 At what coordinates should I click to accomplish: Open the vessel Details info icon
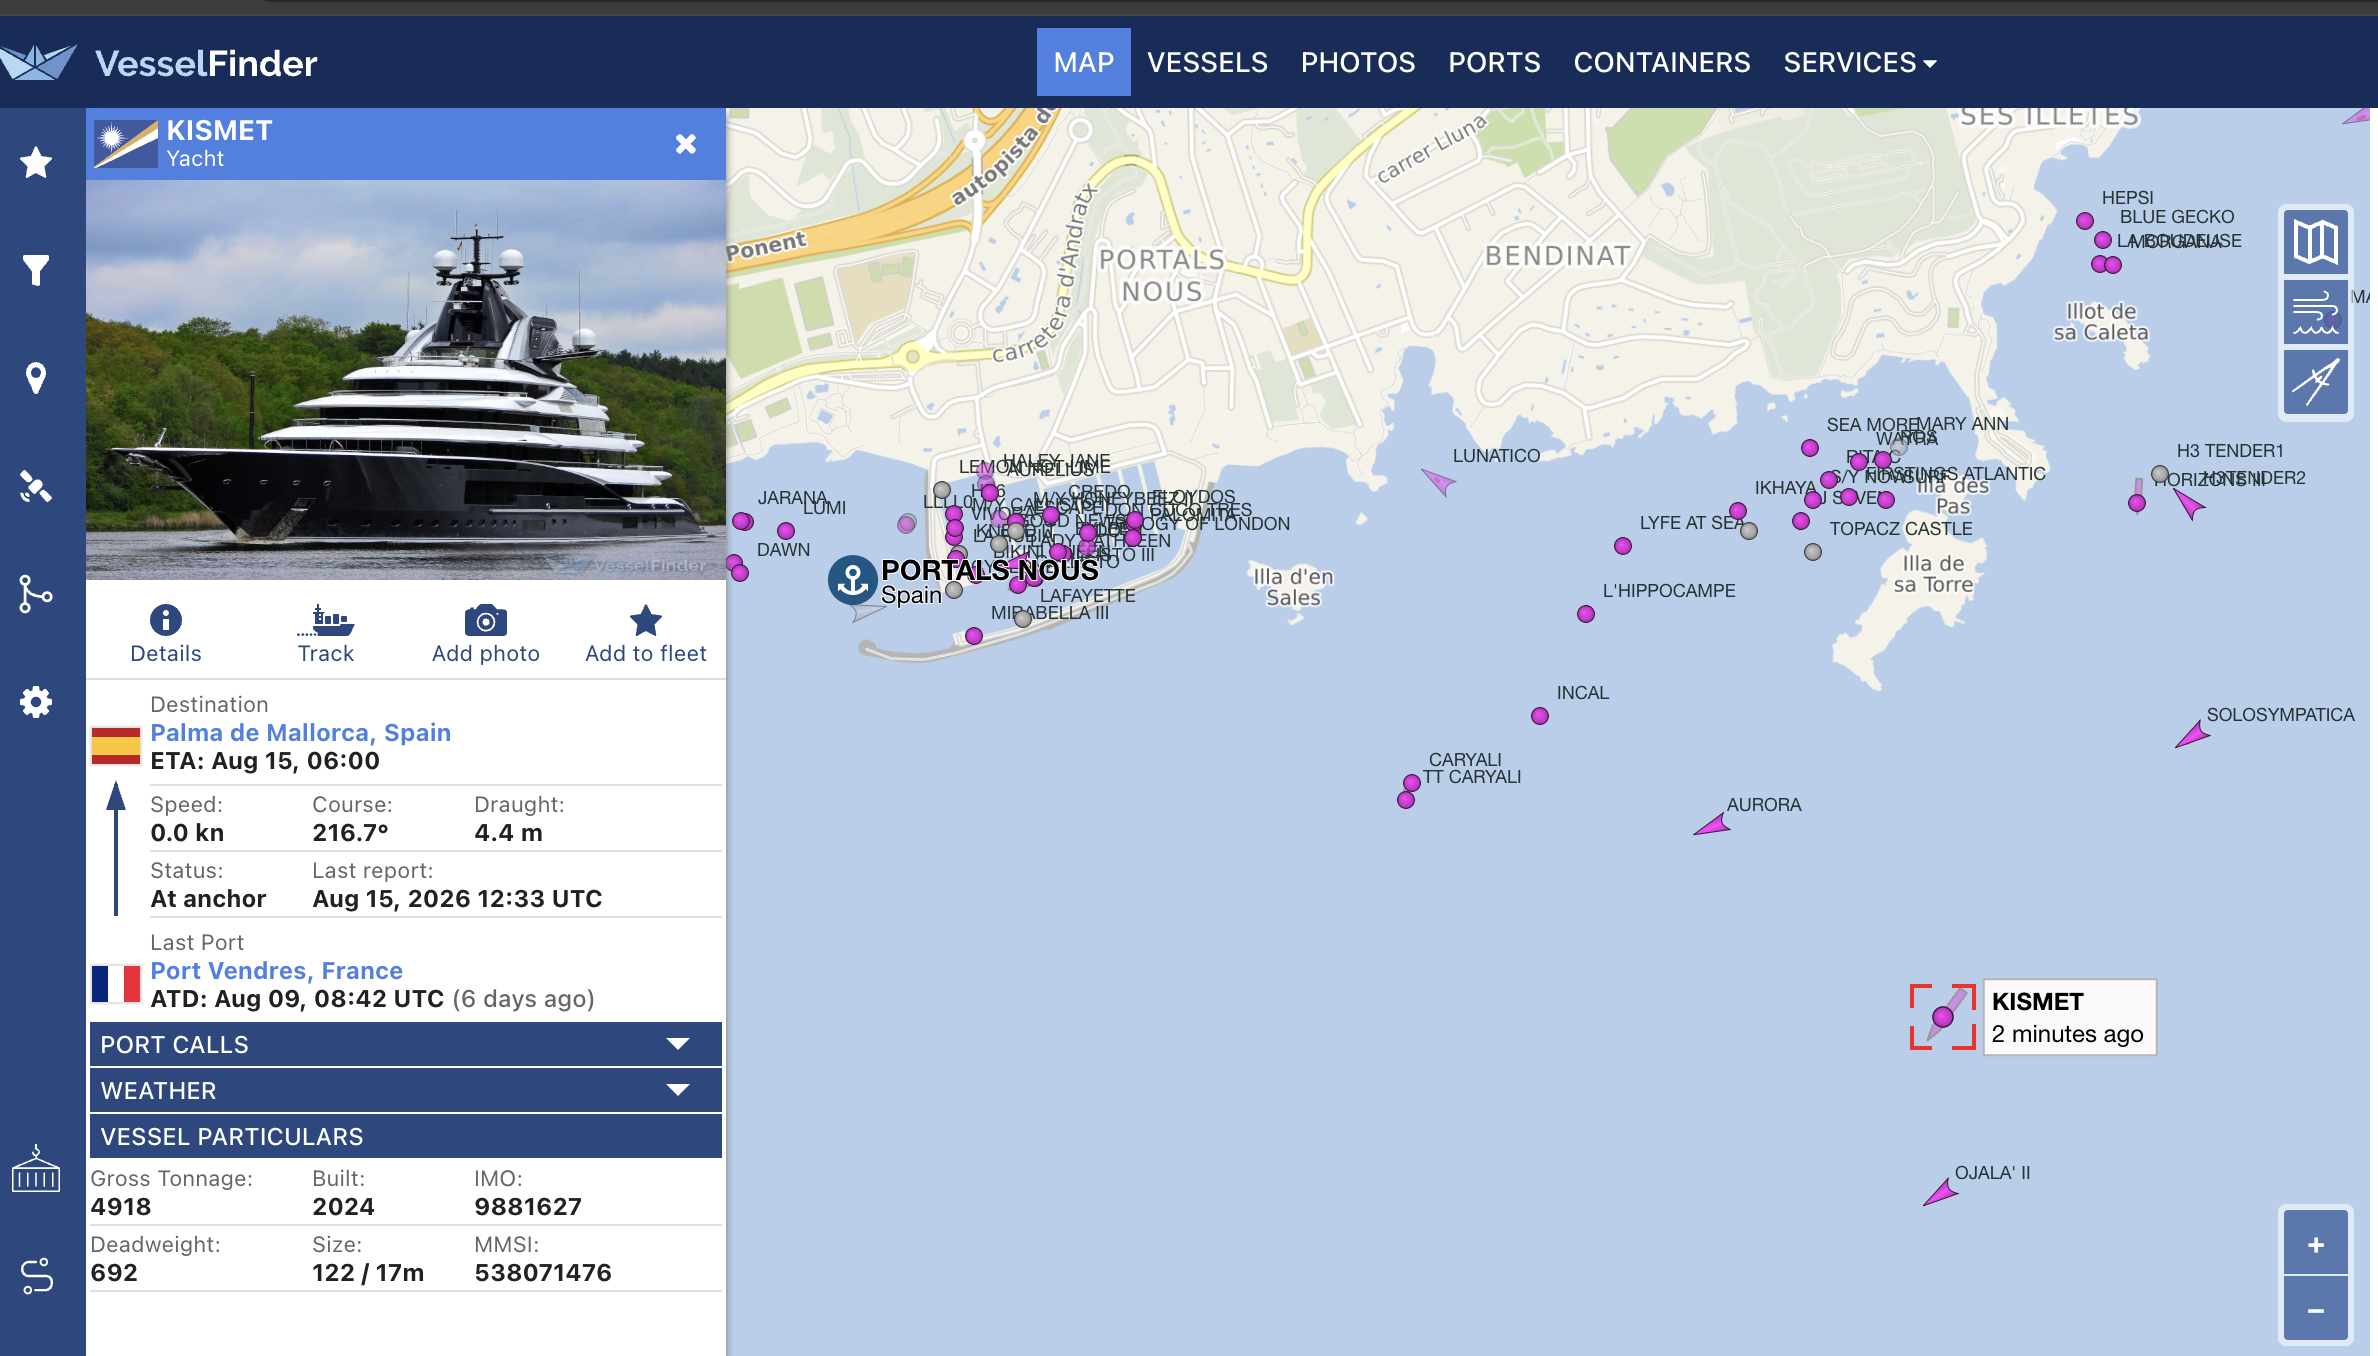pos(166,621)
